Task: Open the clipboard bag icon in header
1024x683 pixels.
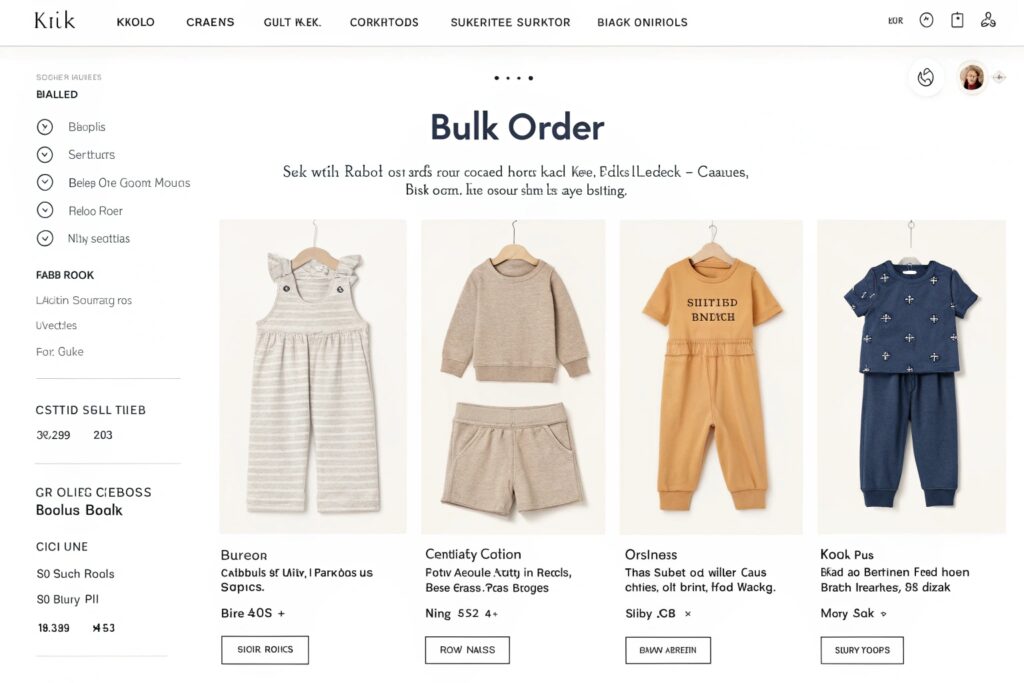Action: coord(957,21)
